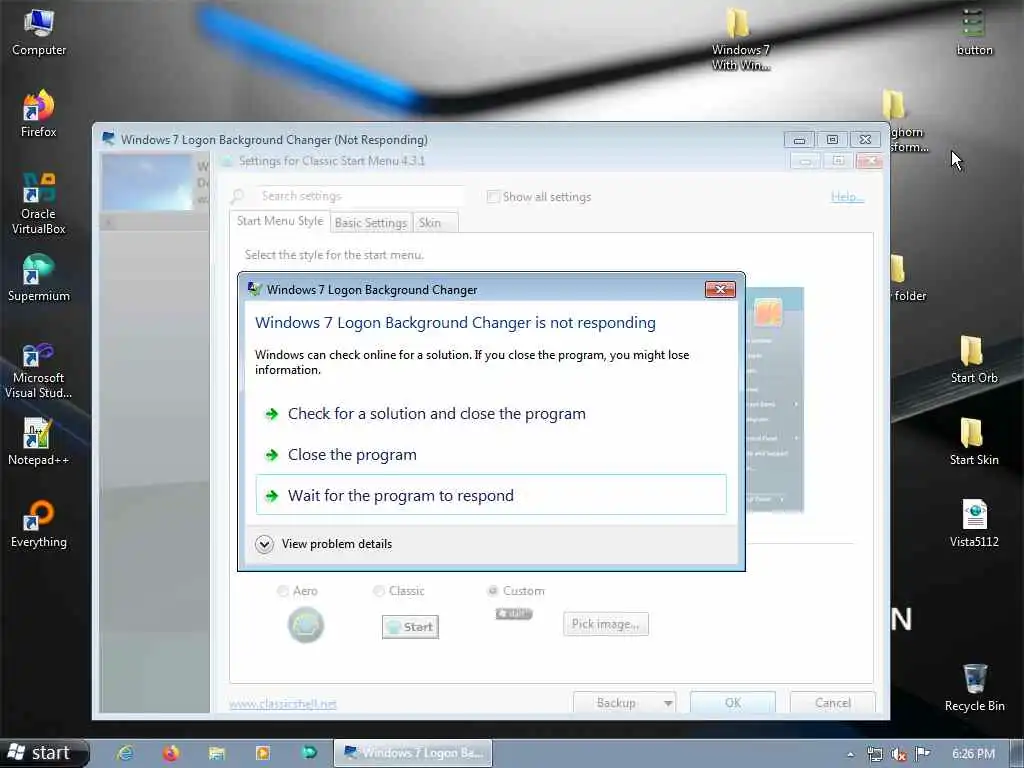Click the Aero orb preview image
This screenshot has height=768, width=1024.
pos(306,625)
